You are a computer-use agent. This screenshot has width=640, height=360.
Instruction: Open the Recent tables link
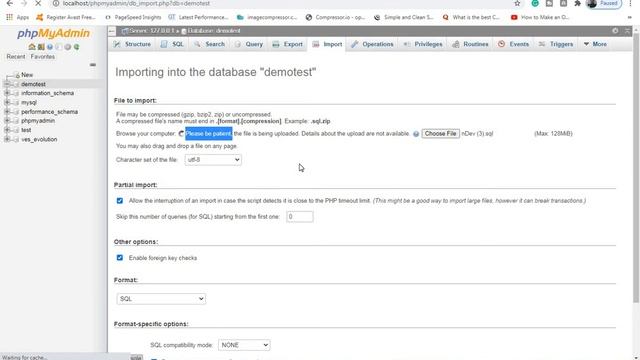point(16,57)
